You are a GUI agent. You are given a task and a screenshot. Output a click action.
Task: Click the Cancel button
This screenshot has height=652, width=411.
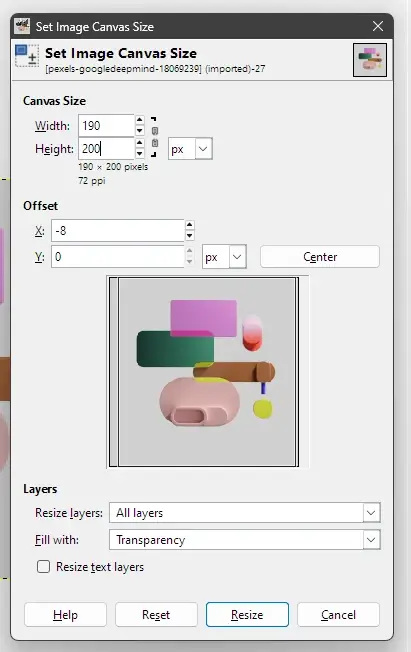pyautogui.click(x=338, y=615)
